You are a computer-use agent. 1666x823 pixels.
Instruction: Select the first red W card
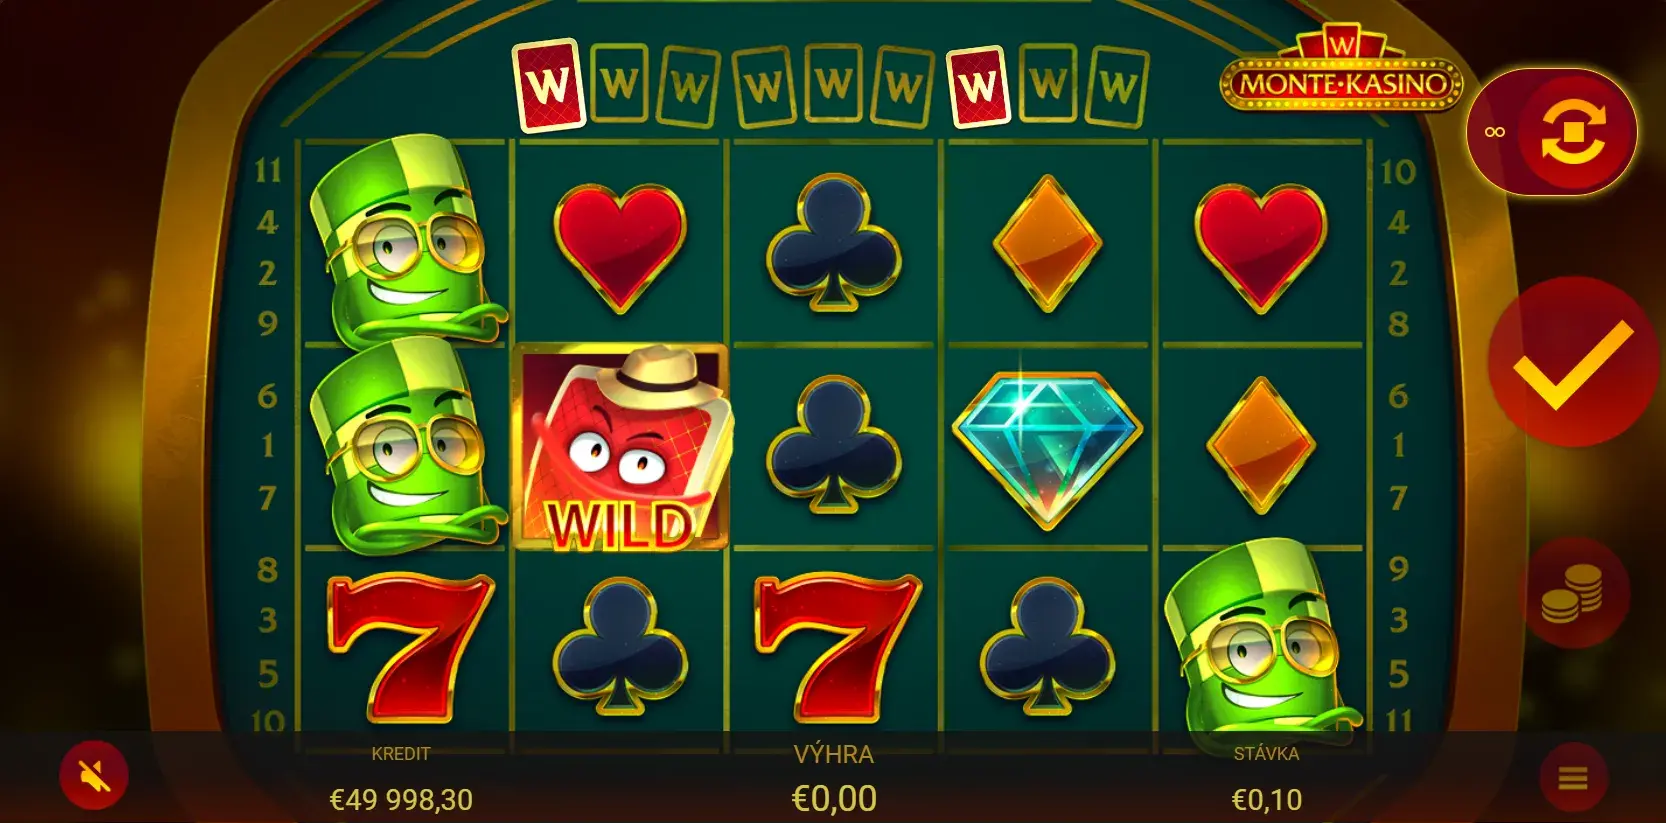point(549,86)
